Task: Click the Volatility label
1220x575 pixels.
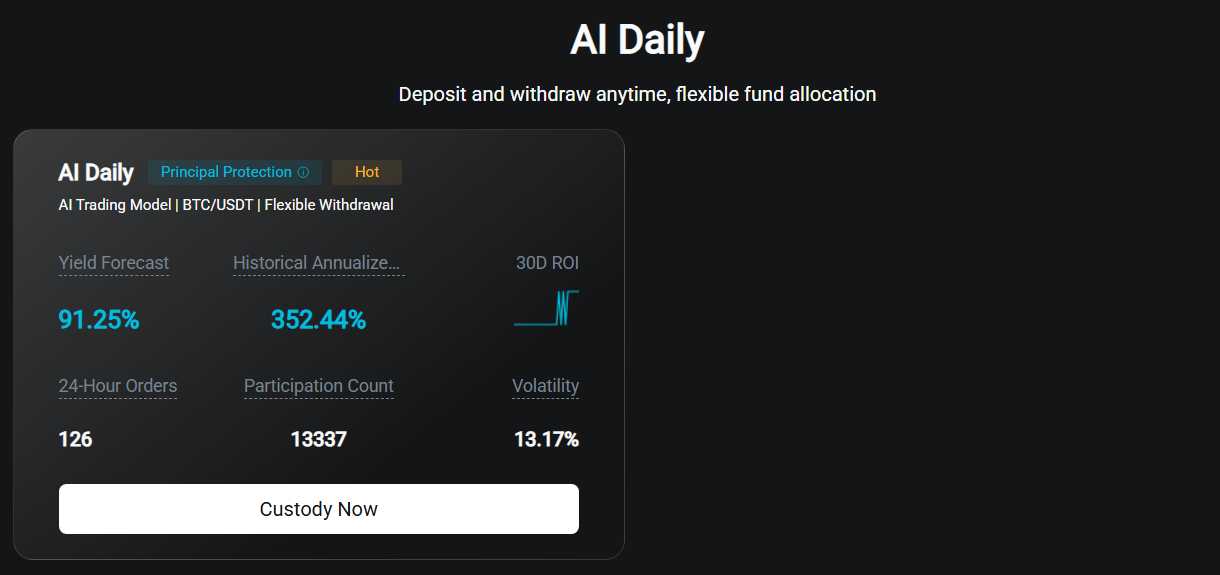Action: click(545, 386)
